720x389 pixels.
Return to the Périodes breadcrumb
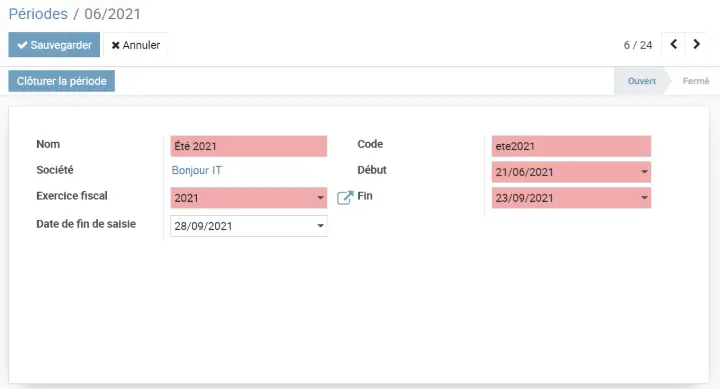[x=38, y=14]
